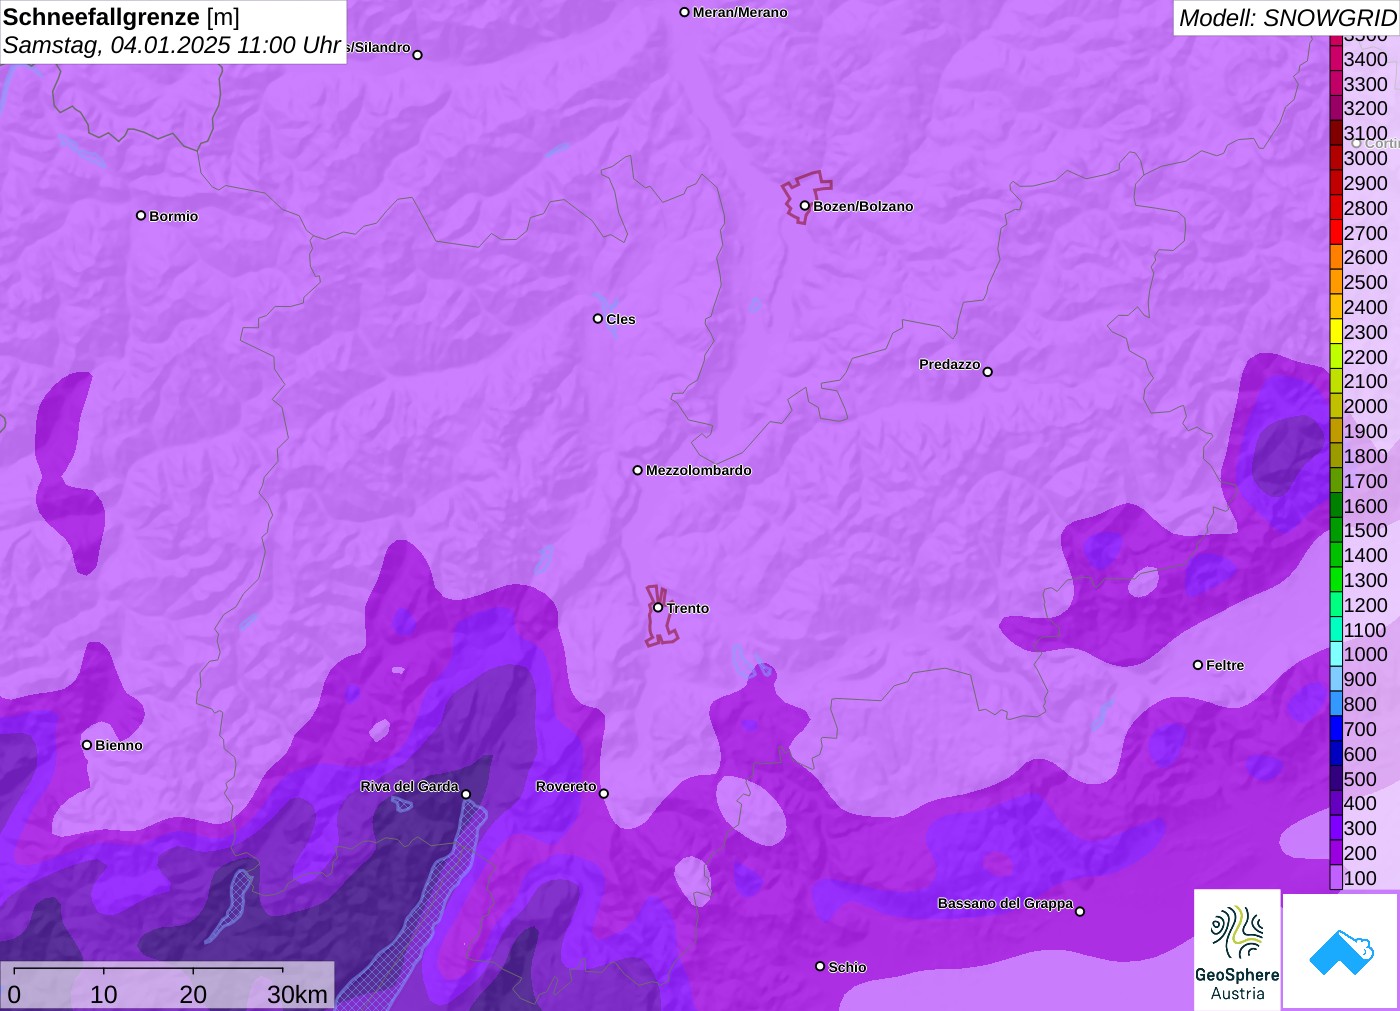Click the Cles location marker

598,319
